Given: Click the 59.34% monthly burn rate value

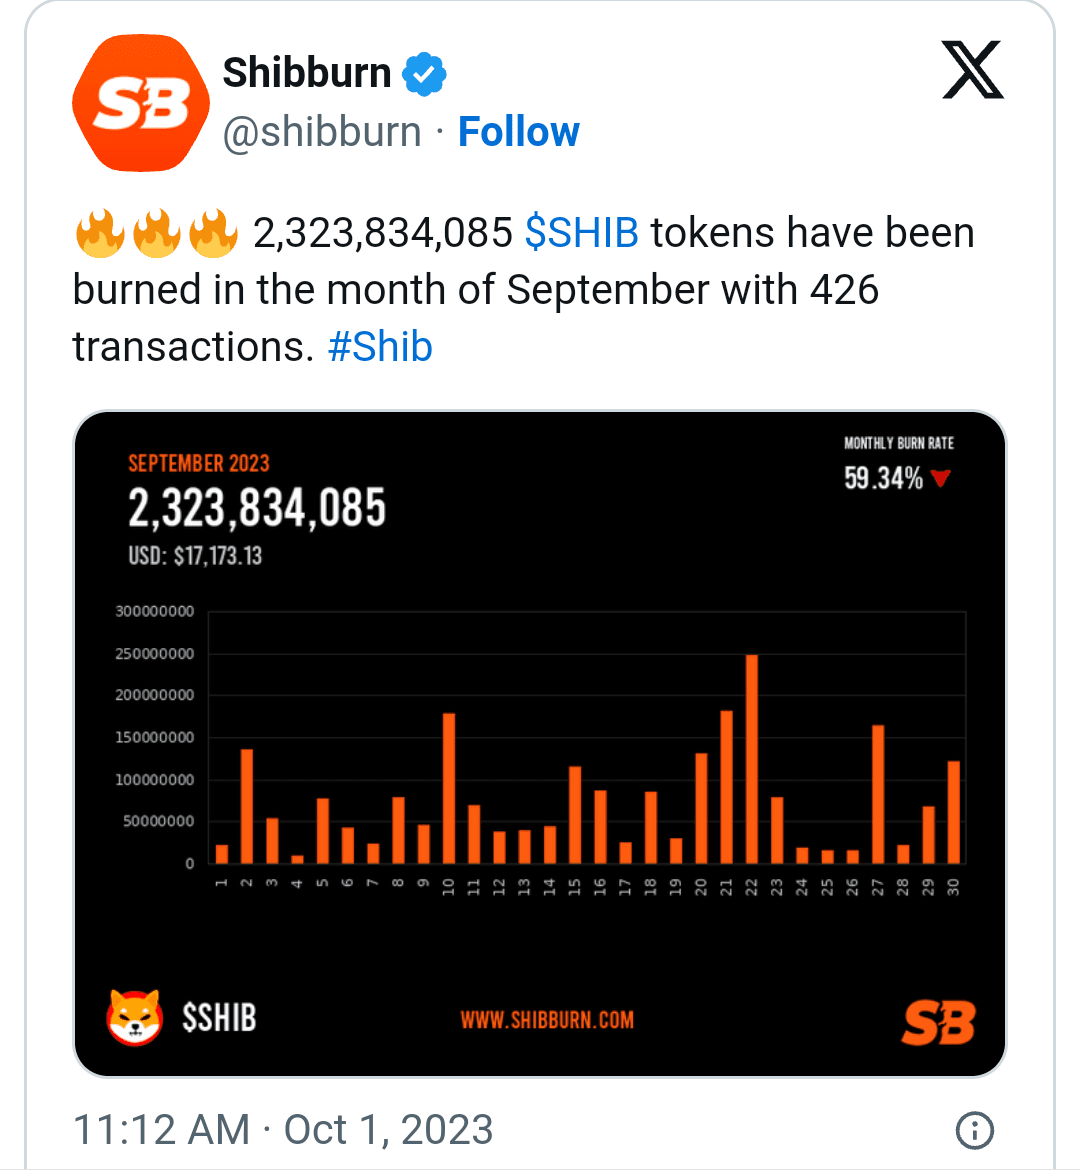Looking at the screenshot, I should pos(885,478).
